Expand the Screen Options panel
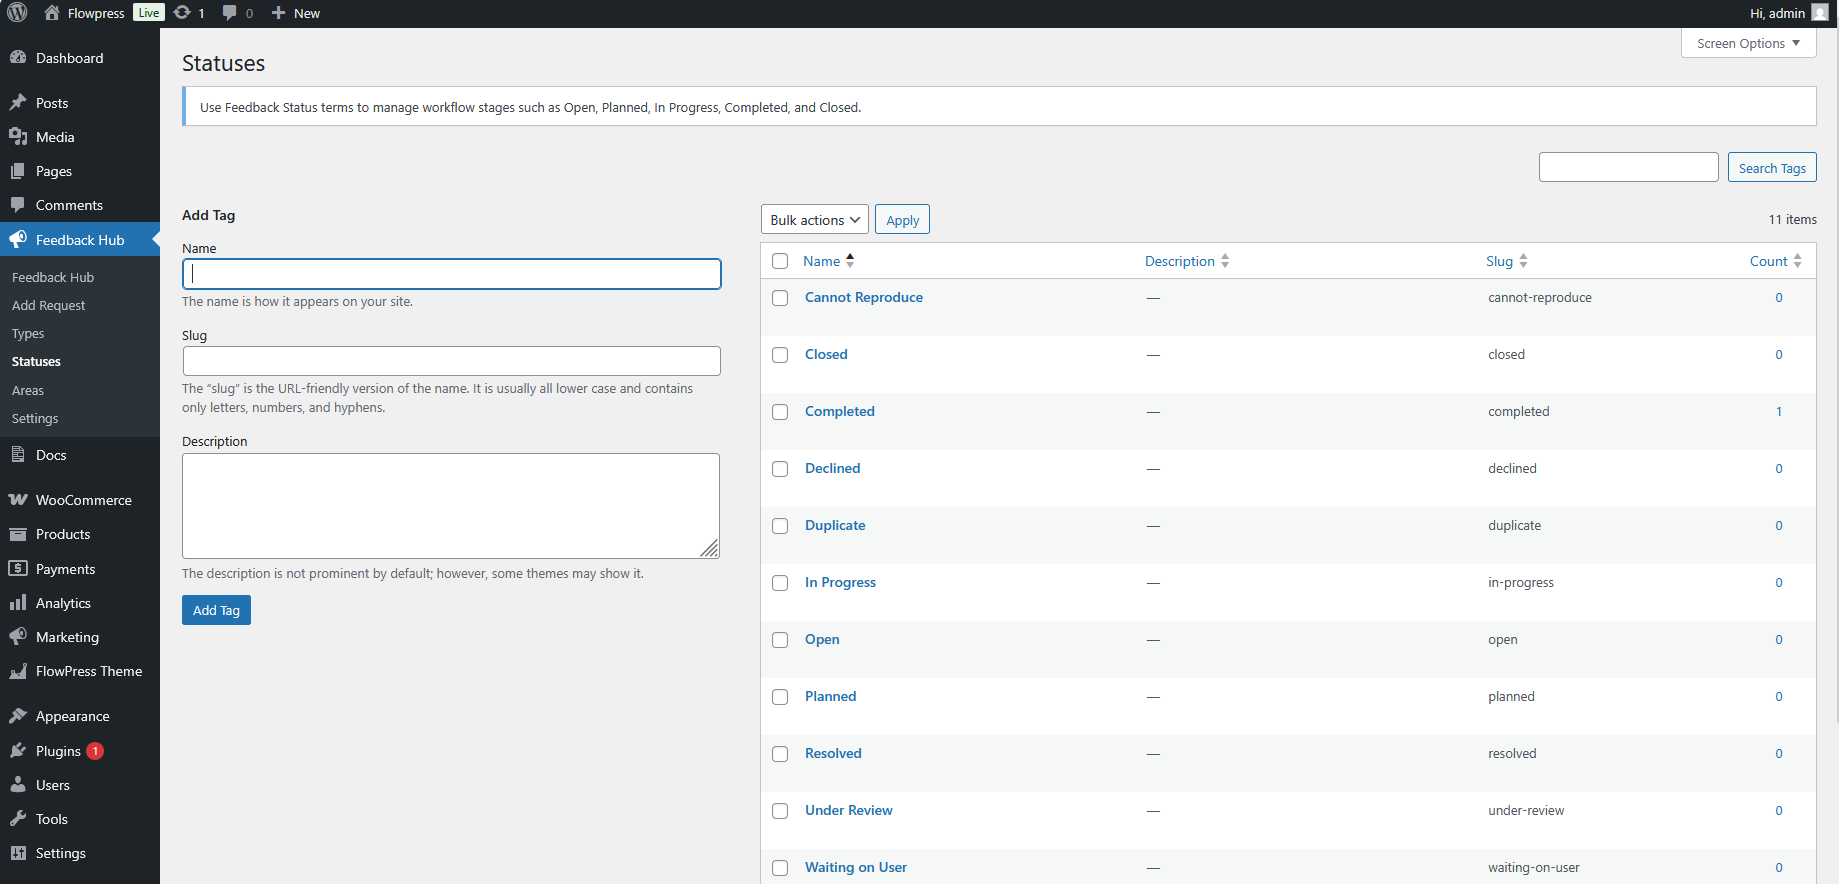Viewport: 1839px width, 884px height. click(1748, 43)
